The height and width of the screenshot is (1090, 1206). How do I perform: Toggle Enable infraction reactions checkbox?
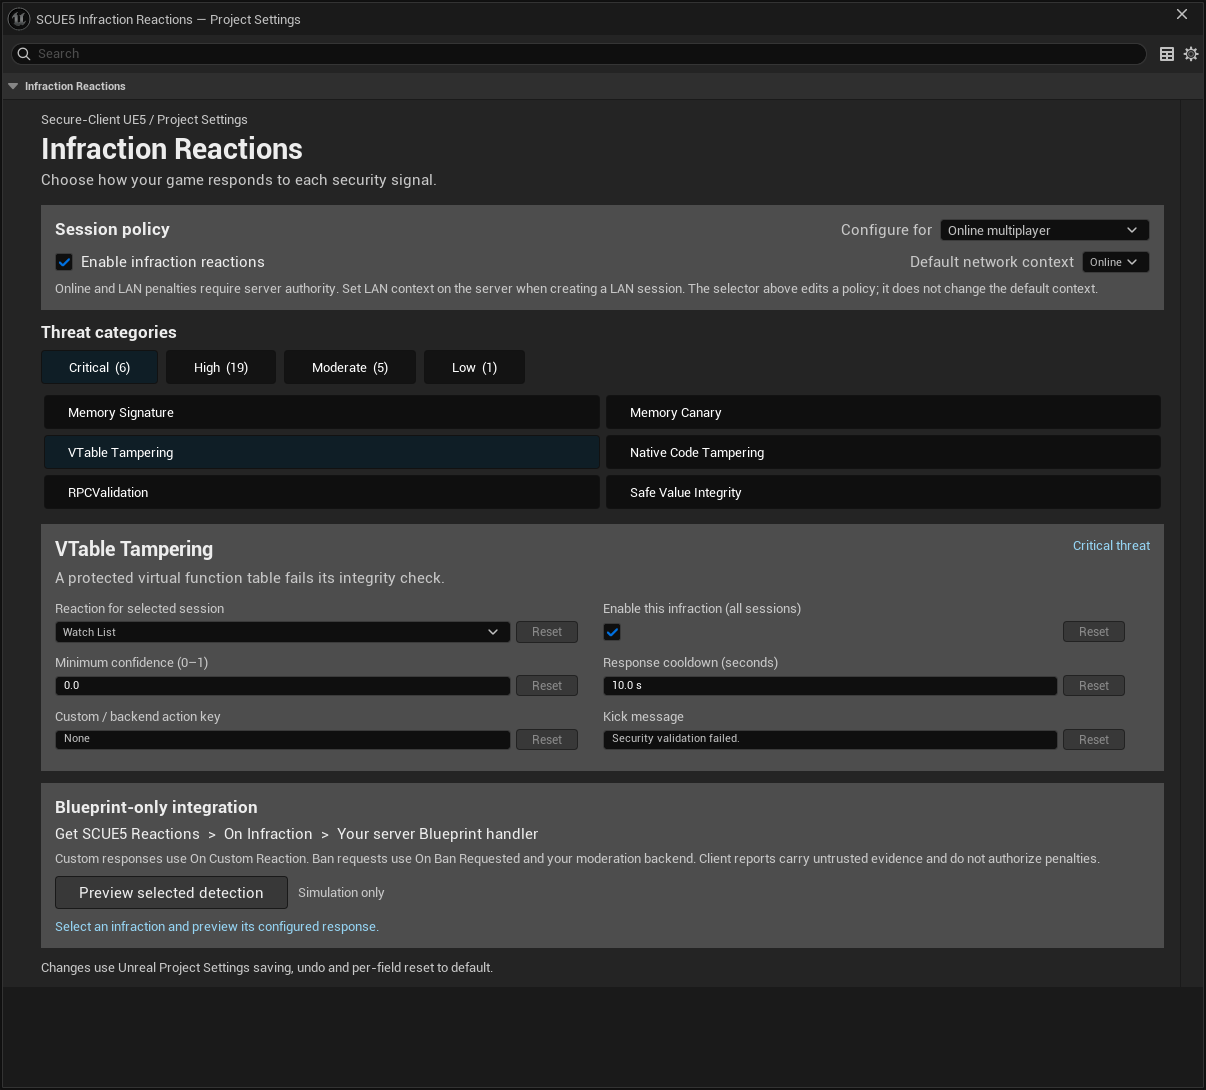click(x=64, y=262)
